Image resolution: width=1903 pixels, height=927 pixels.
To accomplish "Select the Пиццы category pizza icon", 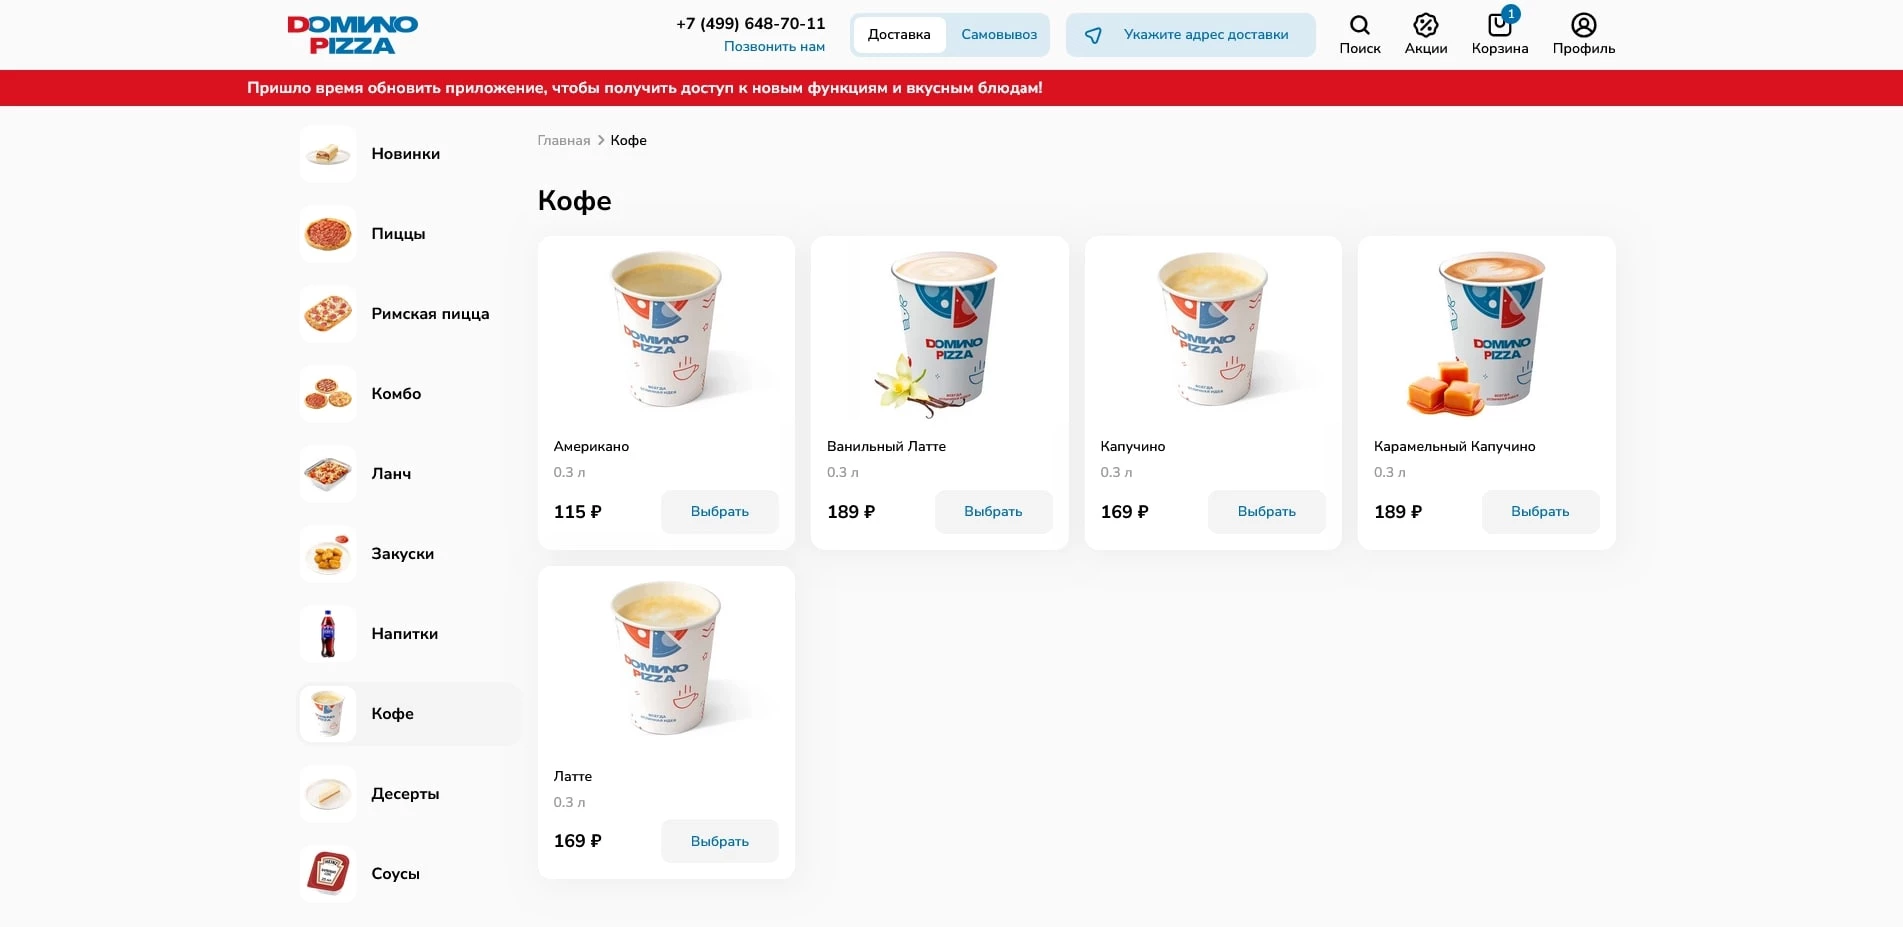I will [328, 234].
